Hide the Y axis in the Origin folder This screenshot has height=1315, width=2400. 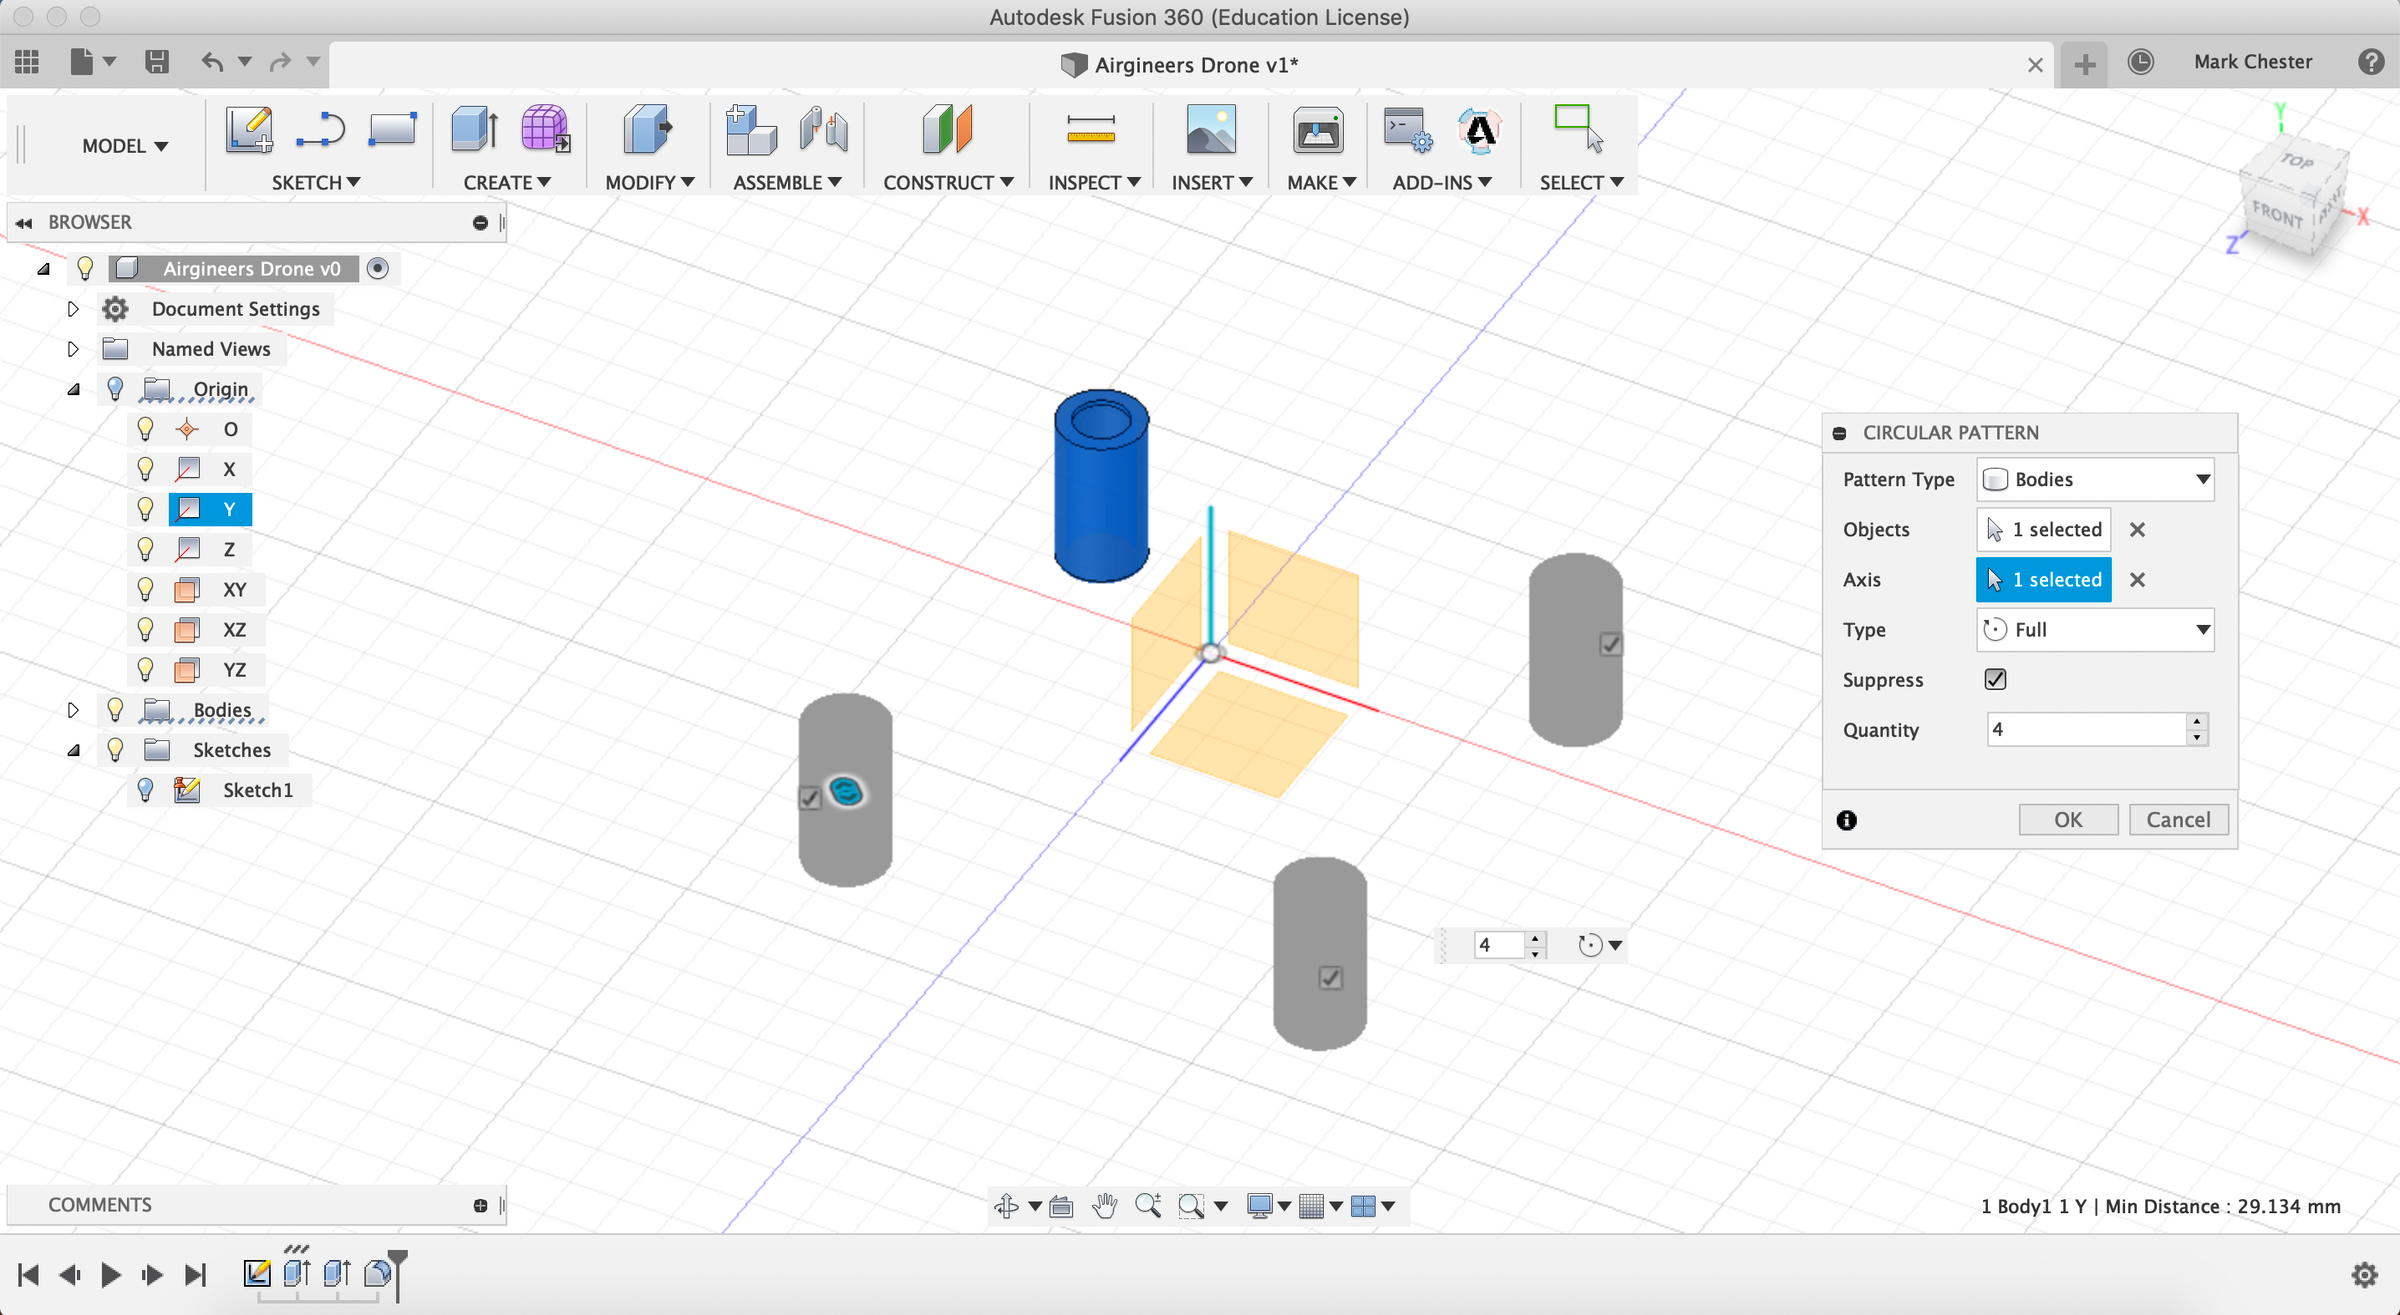(x=146, y=509)
